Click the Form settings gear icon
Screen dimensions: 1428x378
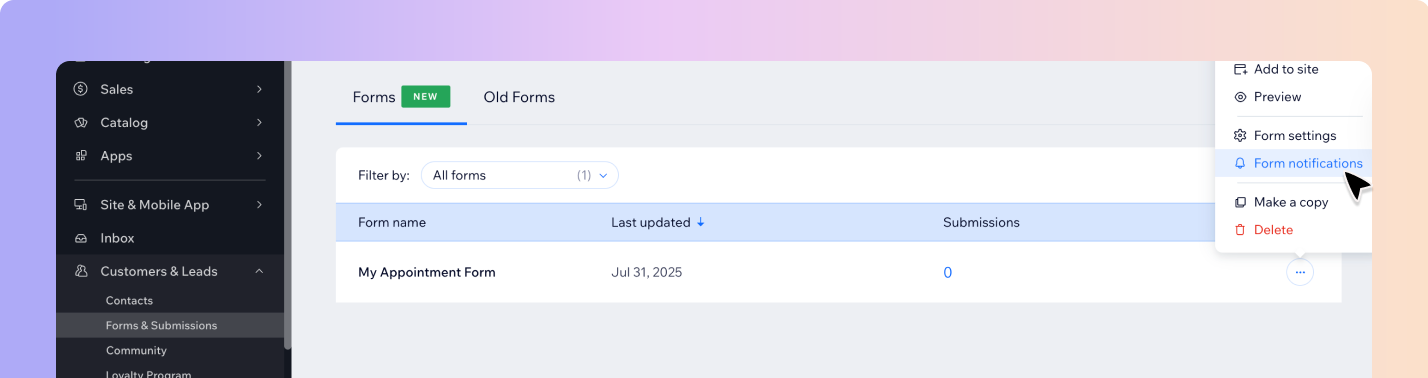1240,135
